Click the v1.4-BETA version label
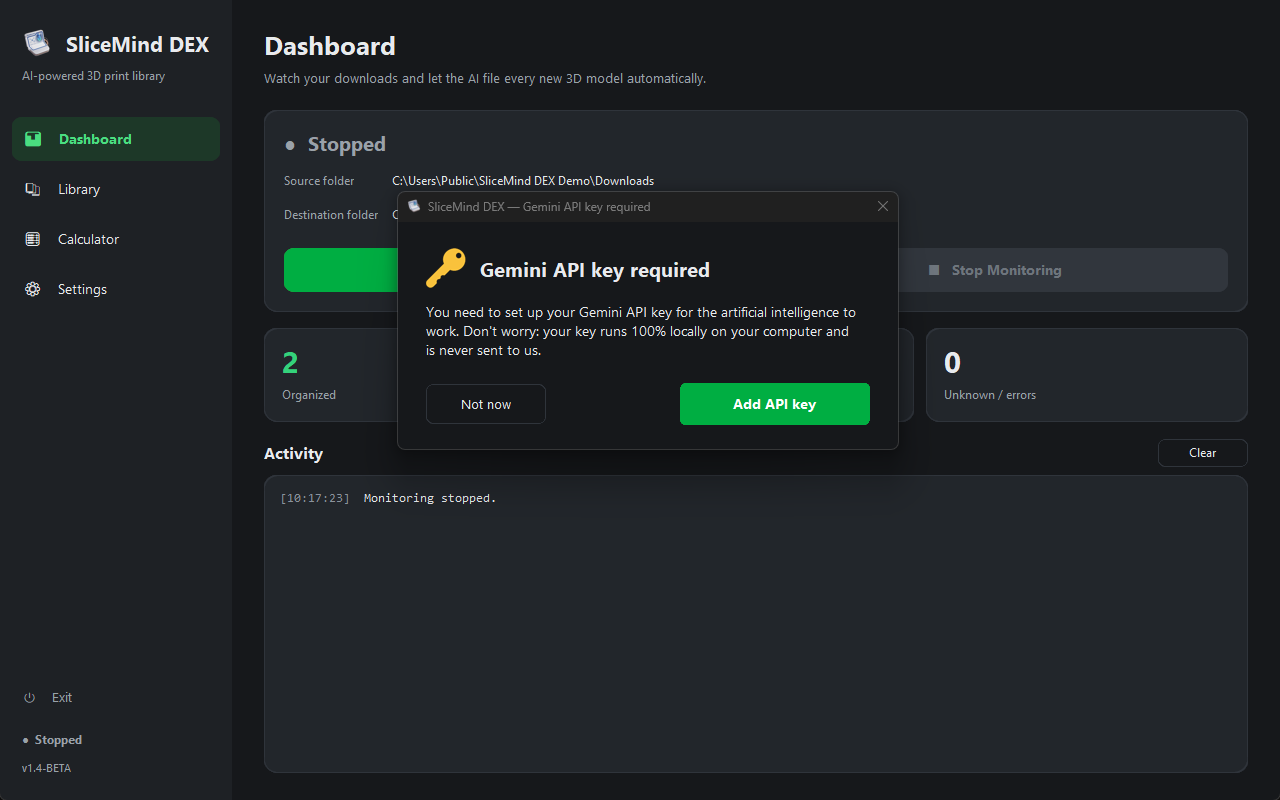1280x800 pixels. [x=46, y=768]
